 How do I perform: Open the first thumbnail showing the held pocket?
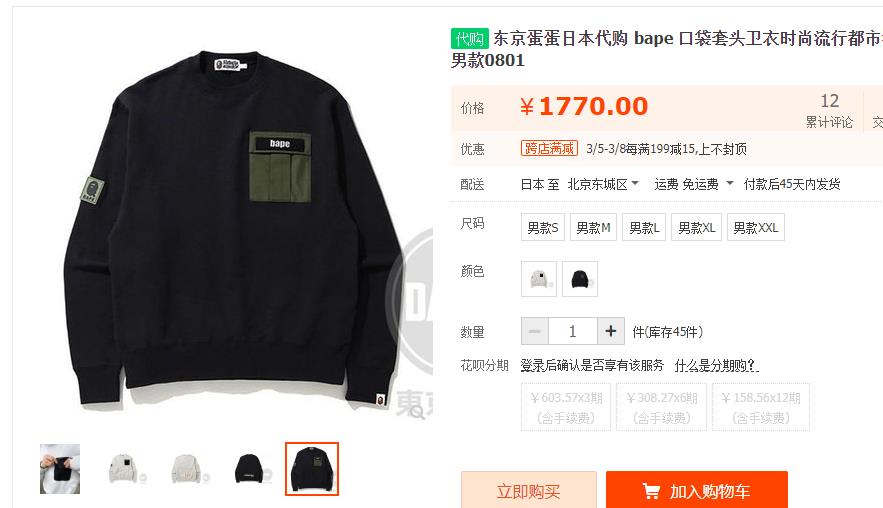coord(60,469)
